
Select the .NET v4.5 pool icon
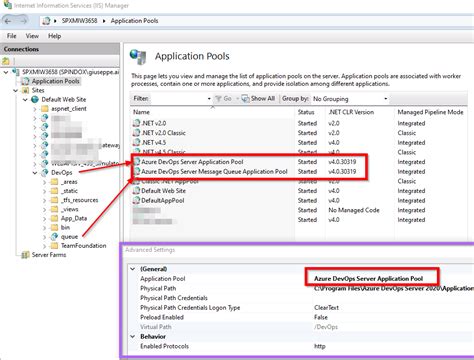[x=136, y=143]
